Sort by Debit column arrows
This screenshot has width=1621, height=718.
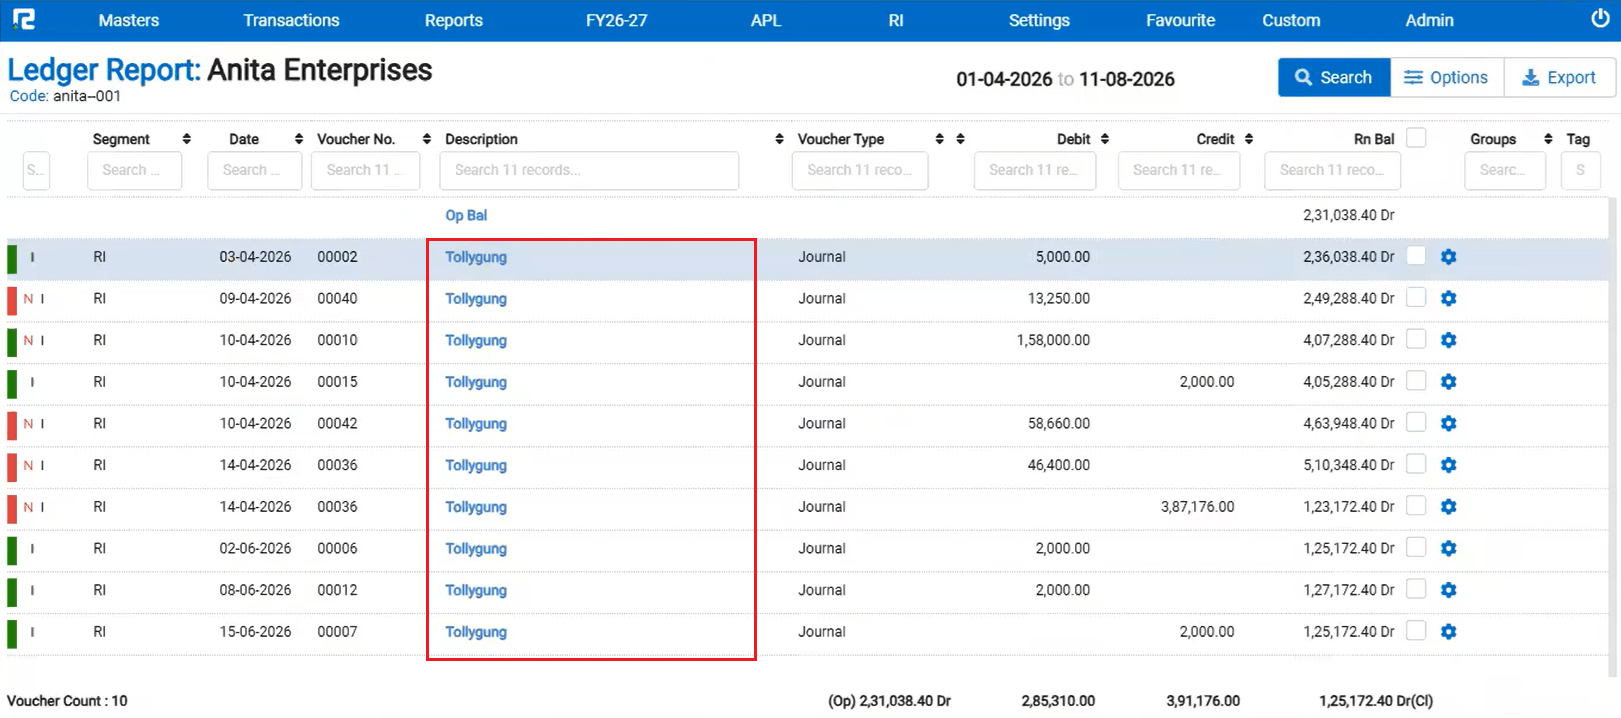(1105, 139)
